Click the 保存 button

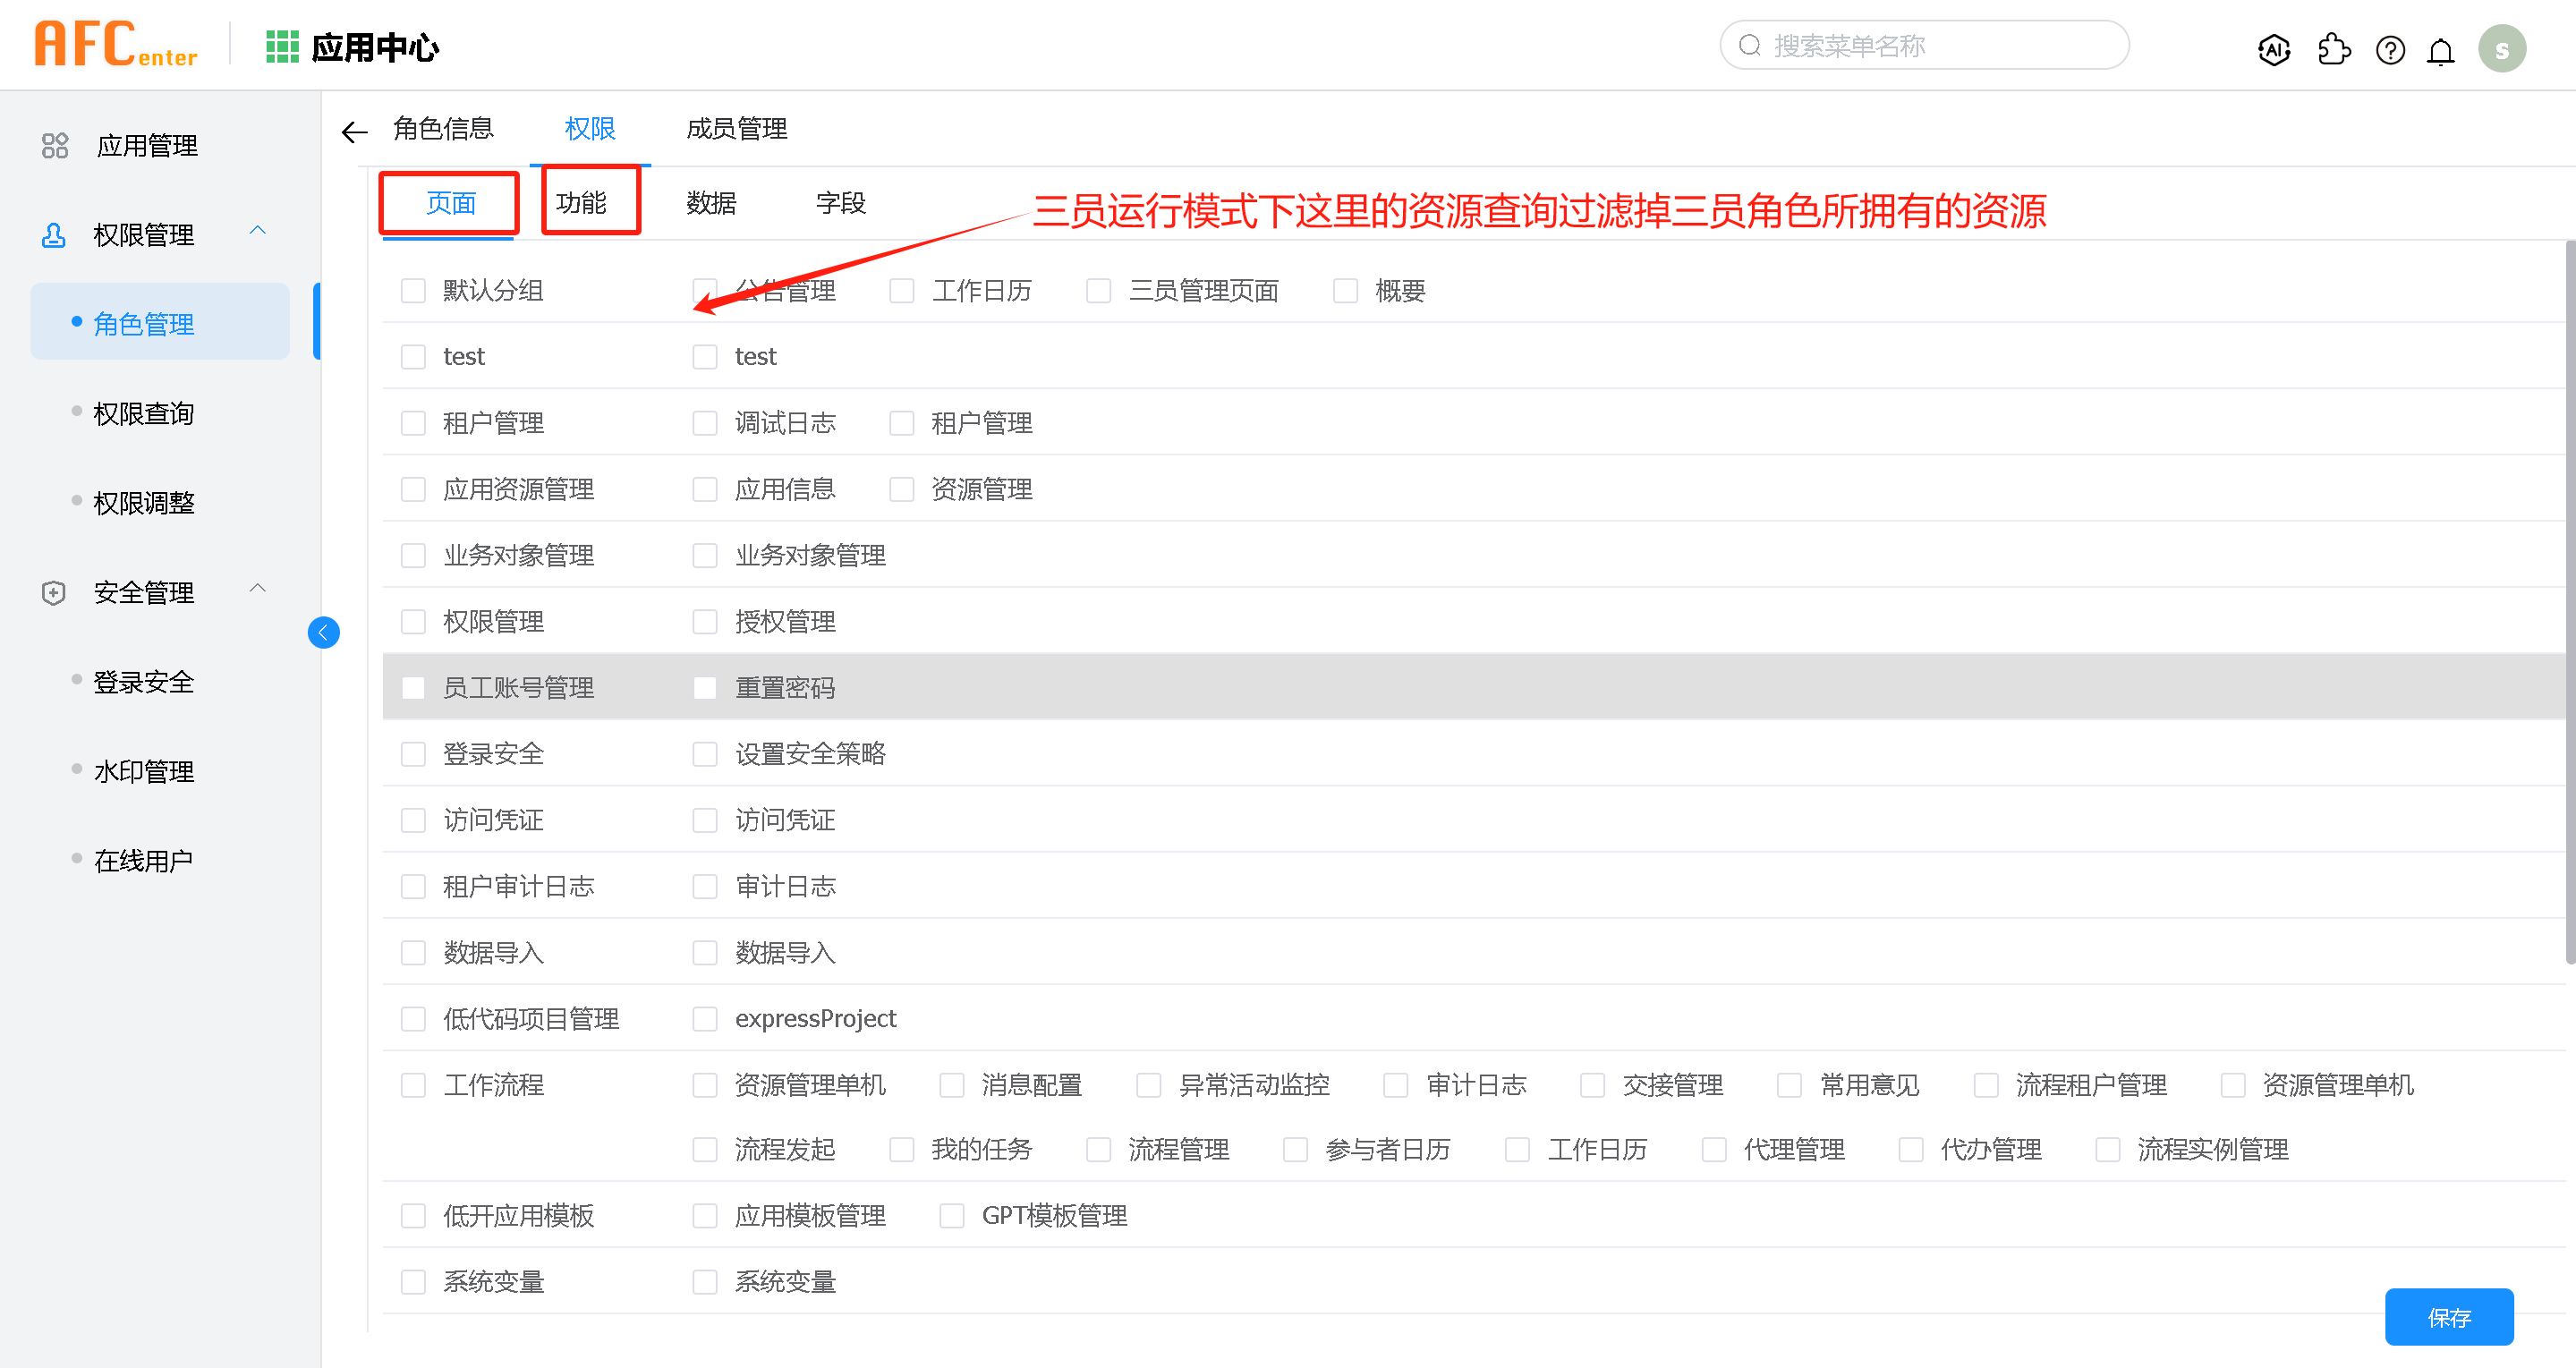click(2448, 1317)
